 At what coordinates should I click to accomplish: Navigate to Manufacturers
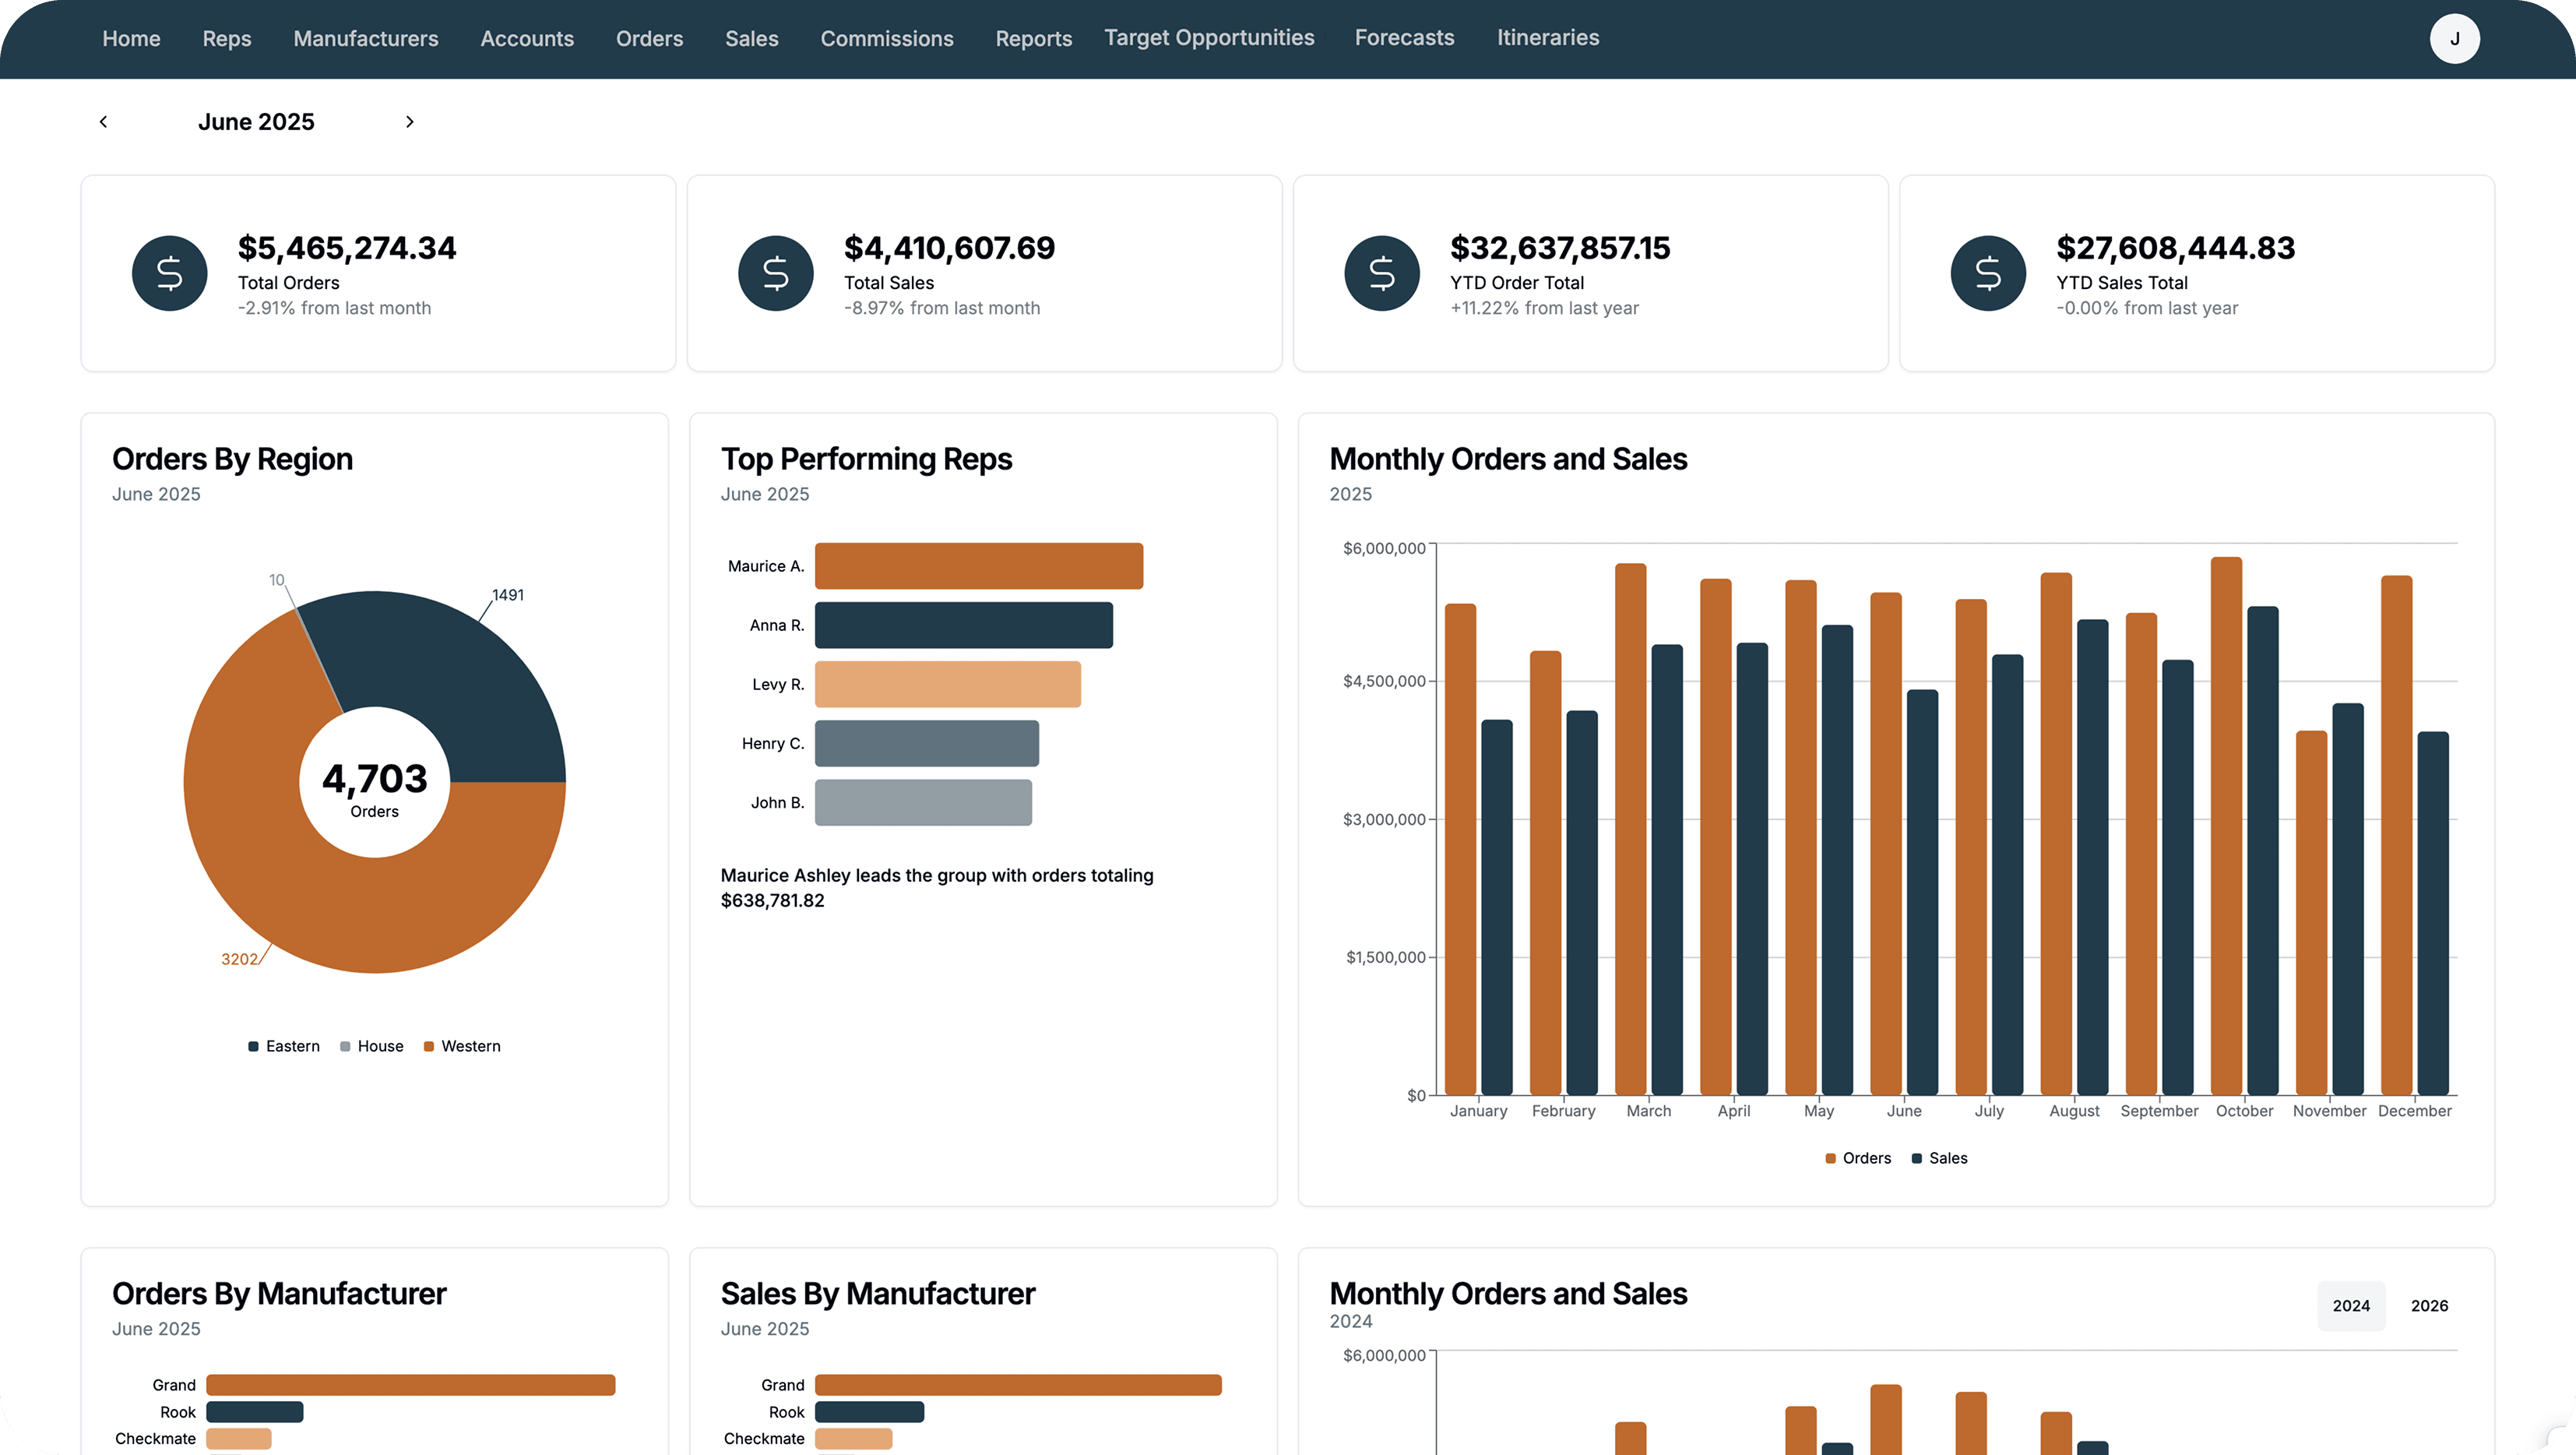366,39
